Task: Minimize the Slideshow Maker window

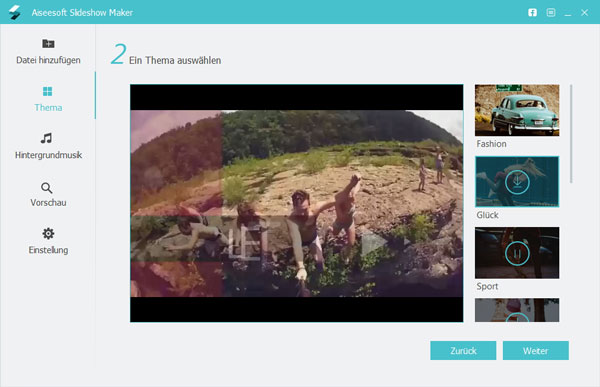Action: point(568,13)
